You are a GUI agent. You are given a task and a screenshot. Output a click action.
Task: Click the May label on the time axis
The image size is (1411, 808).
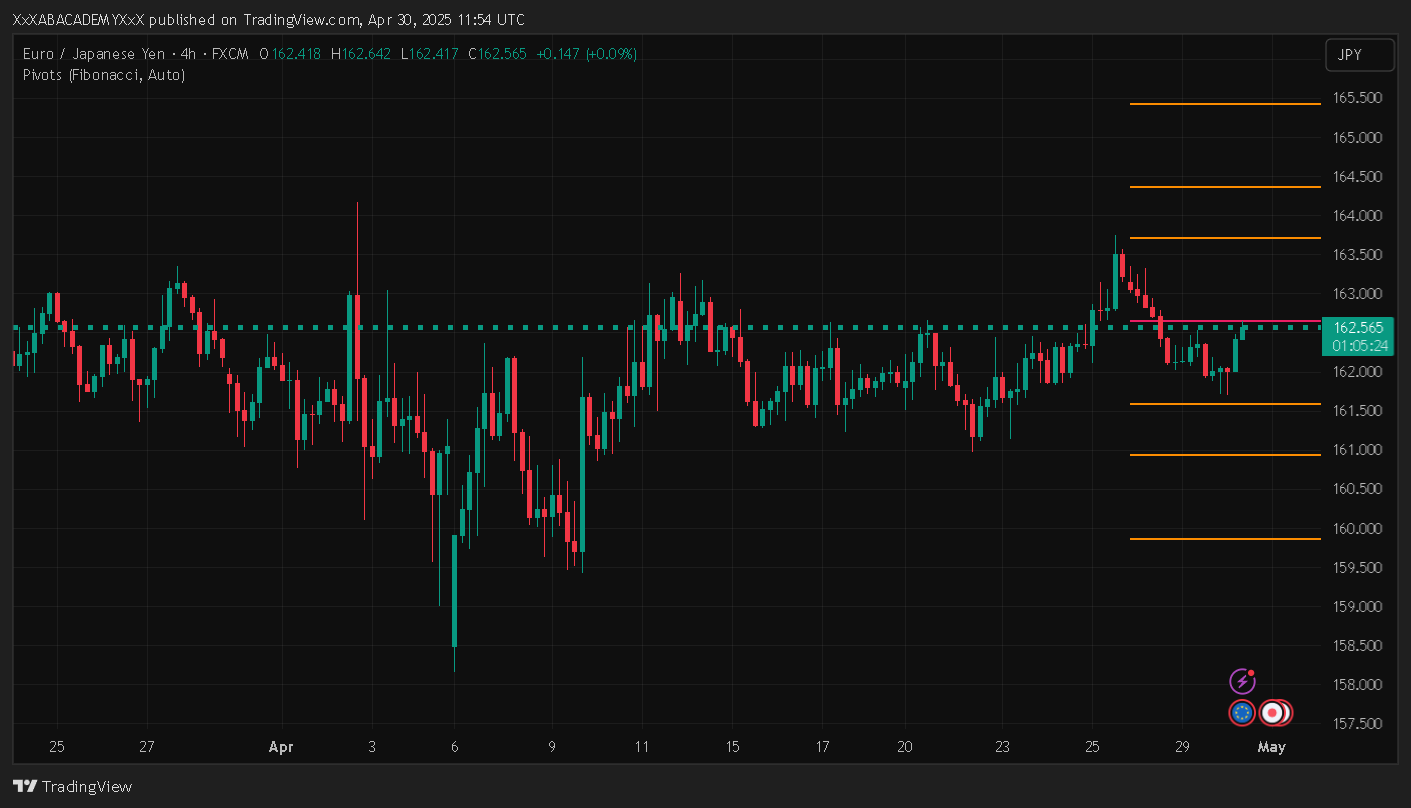click(1271, 747)
